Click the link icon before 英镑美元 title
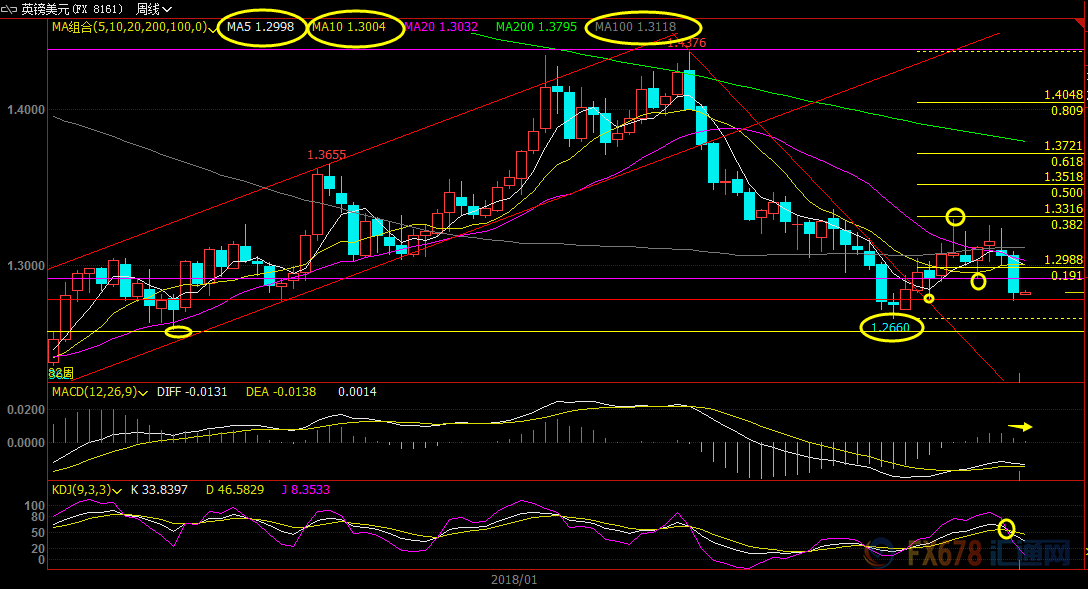Image resolution: width=1088 pixels, height=589 pixels. pos(10,9)
